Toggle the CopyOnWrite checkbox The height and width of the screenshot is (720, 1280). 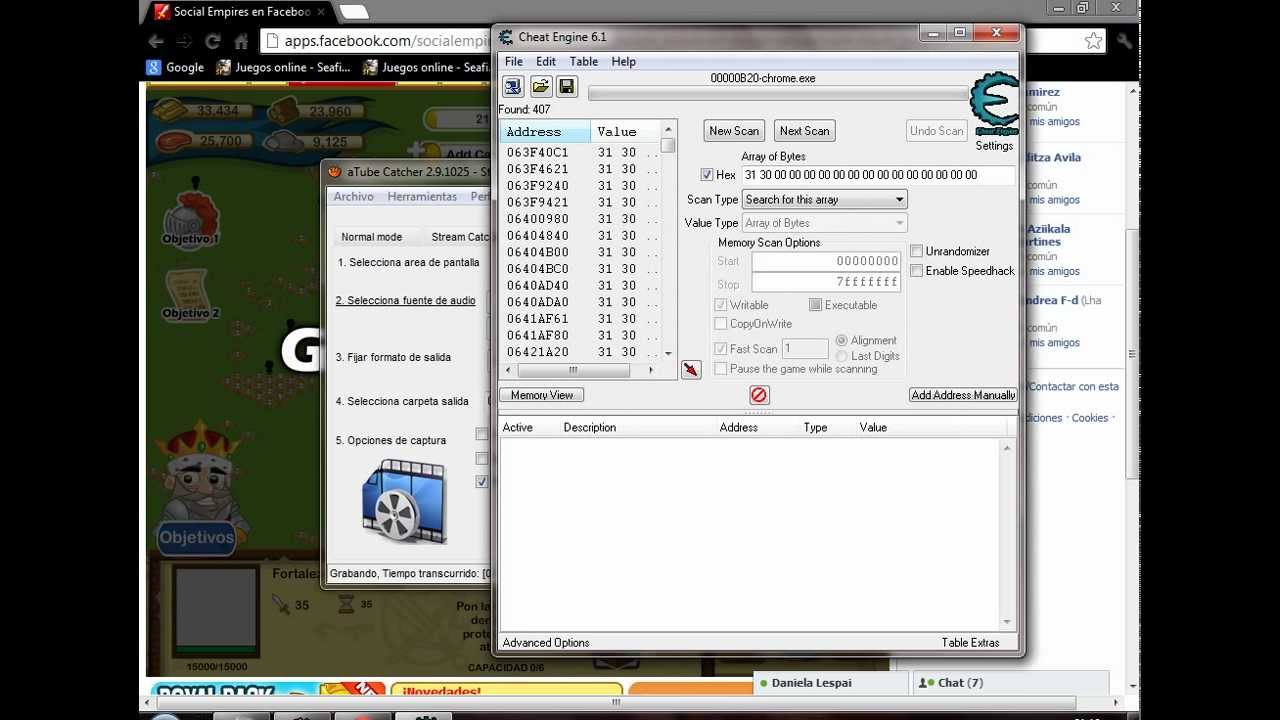(720, 324)
